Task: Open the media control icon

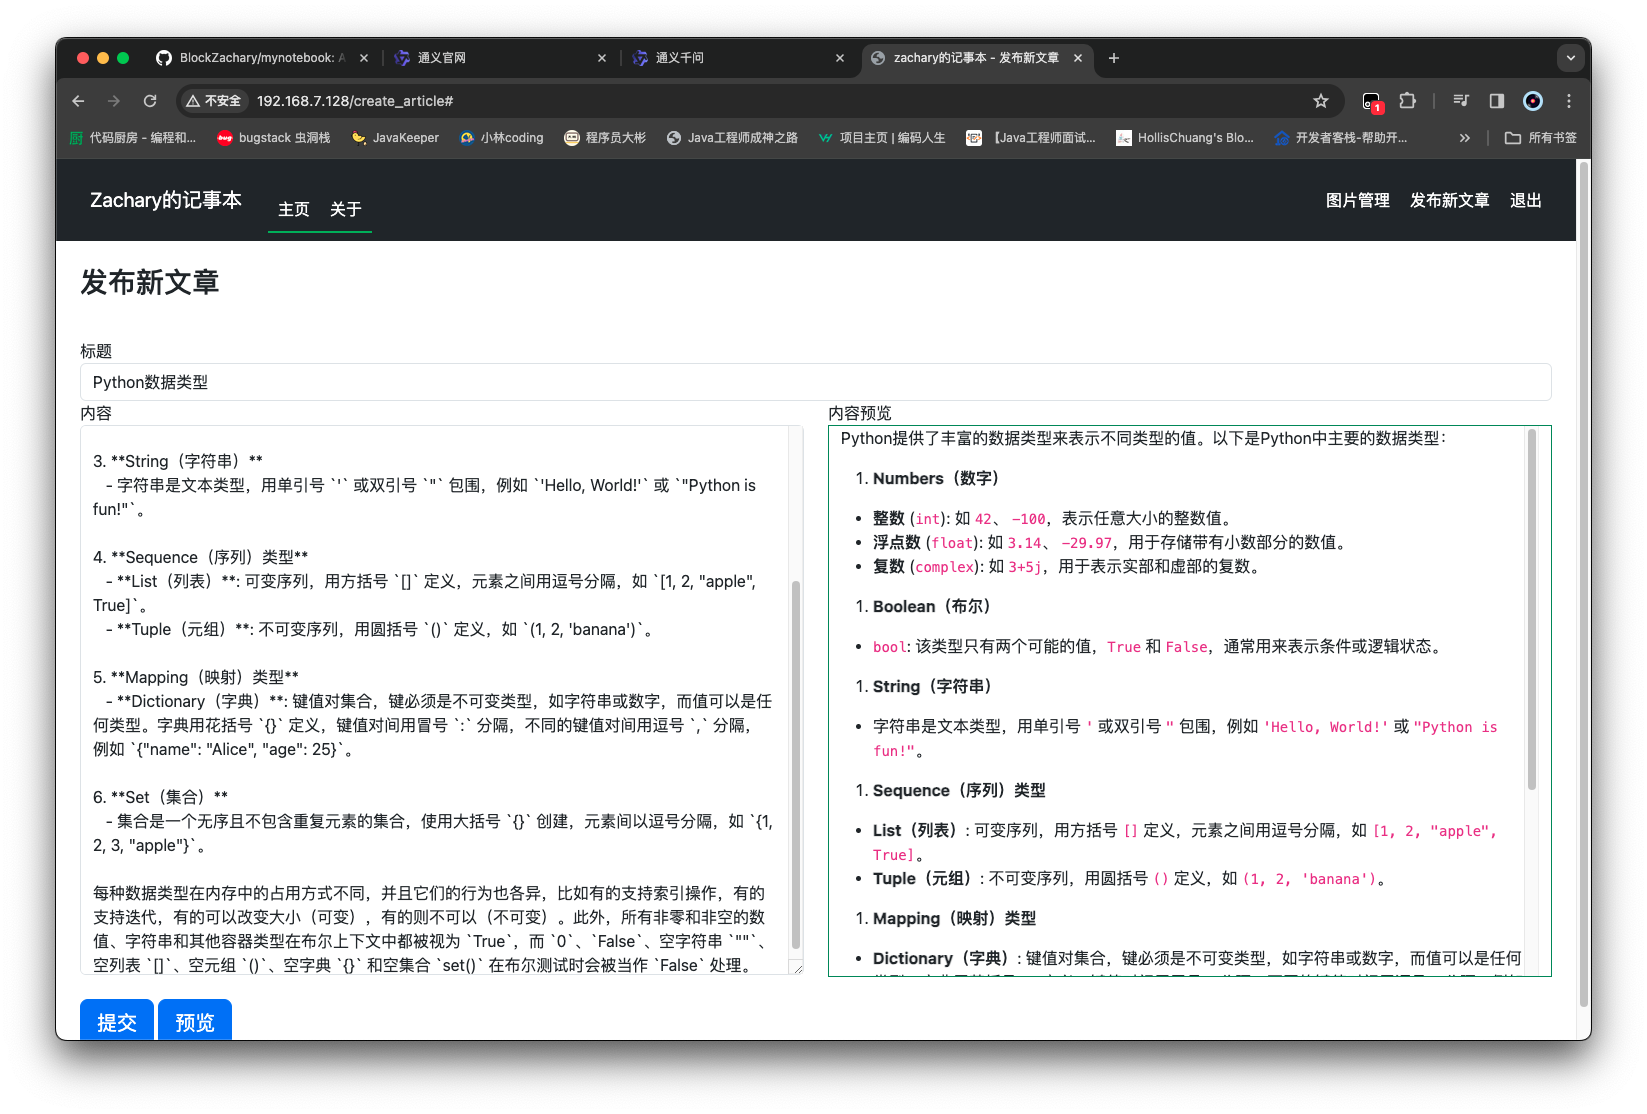Action: [x=1461, y=101]
